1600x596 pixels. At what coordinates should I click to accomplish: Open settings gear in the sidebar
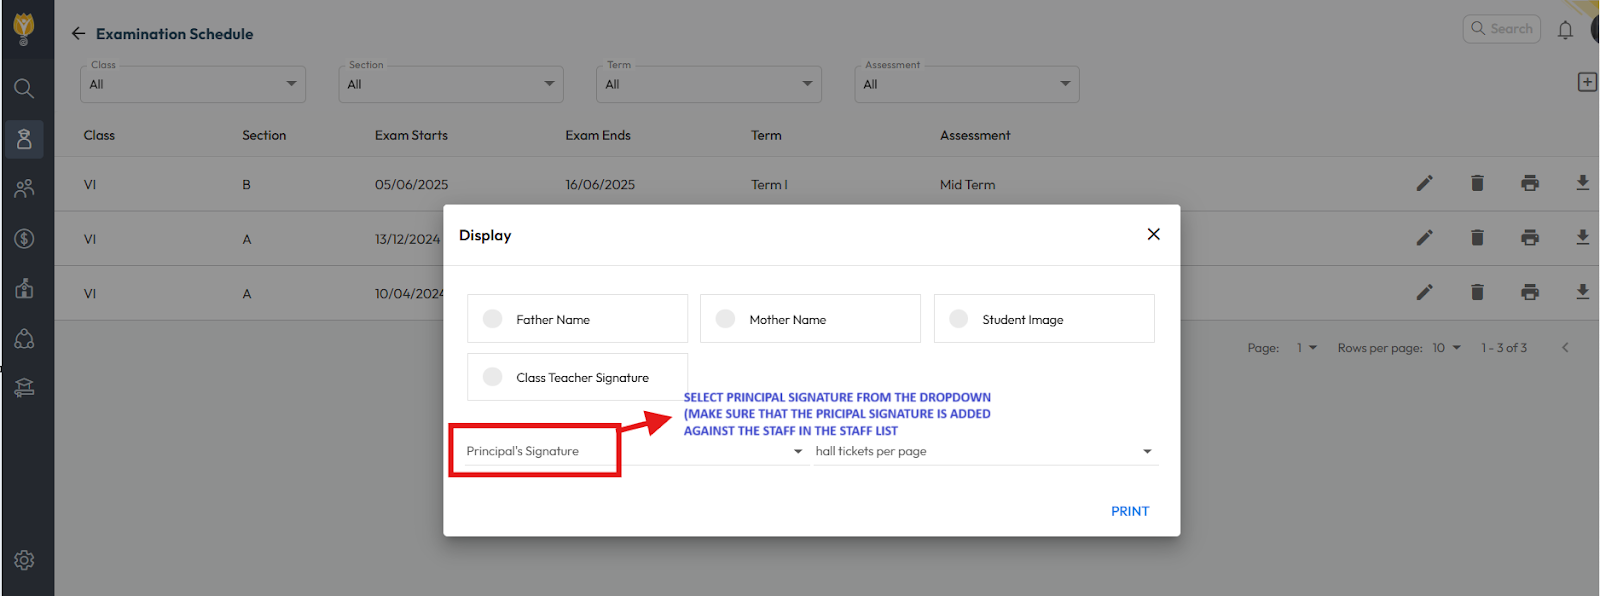[x=25, y=560]
